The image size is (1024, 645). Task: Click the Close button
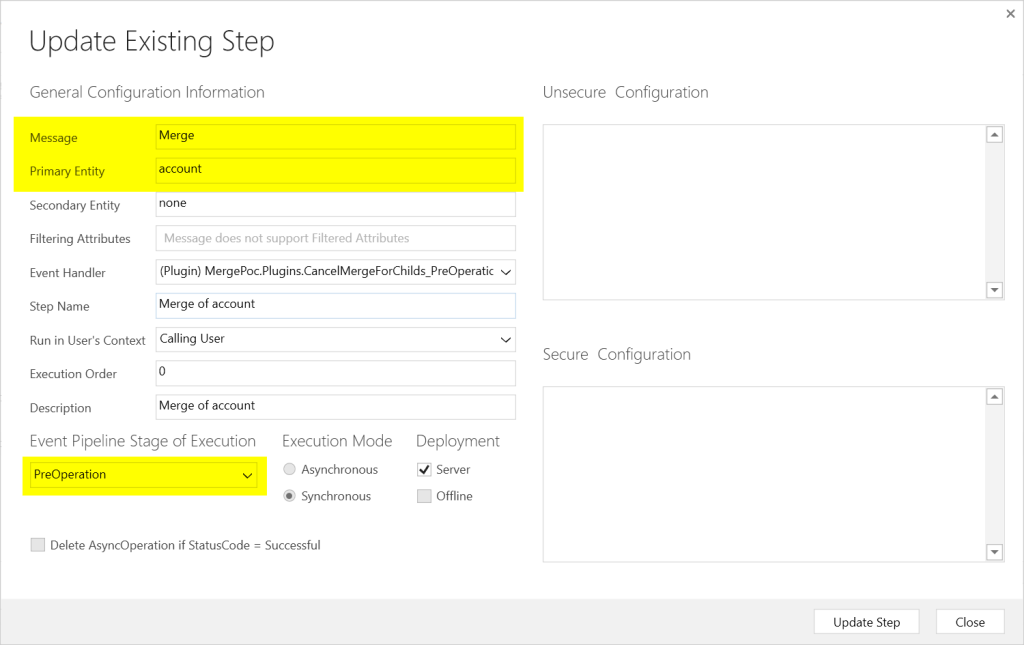pos(969,622)
